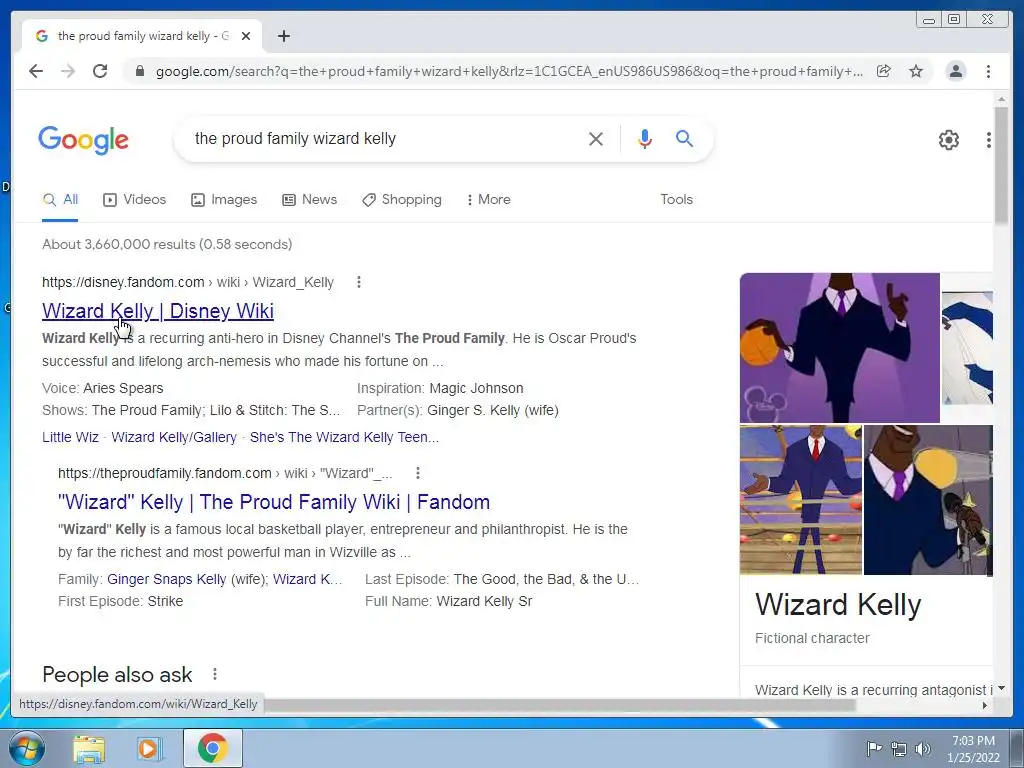Open Google quick settings gear

[948, 139]
